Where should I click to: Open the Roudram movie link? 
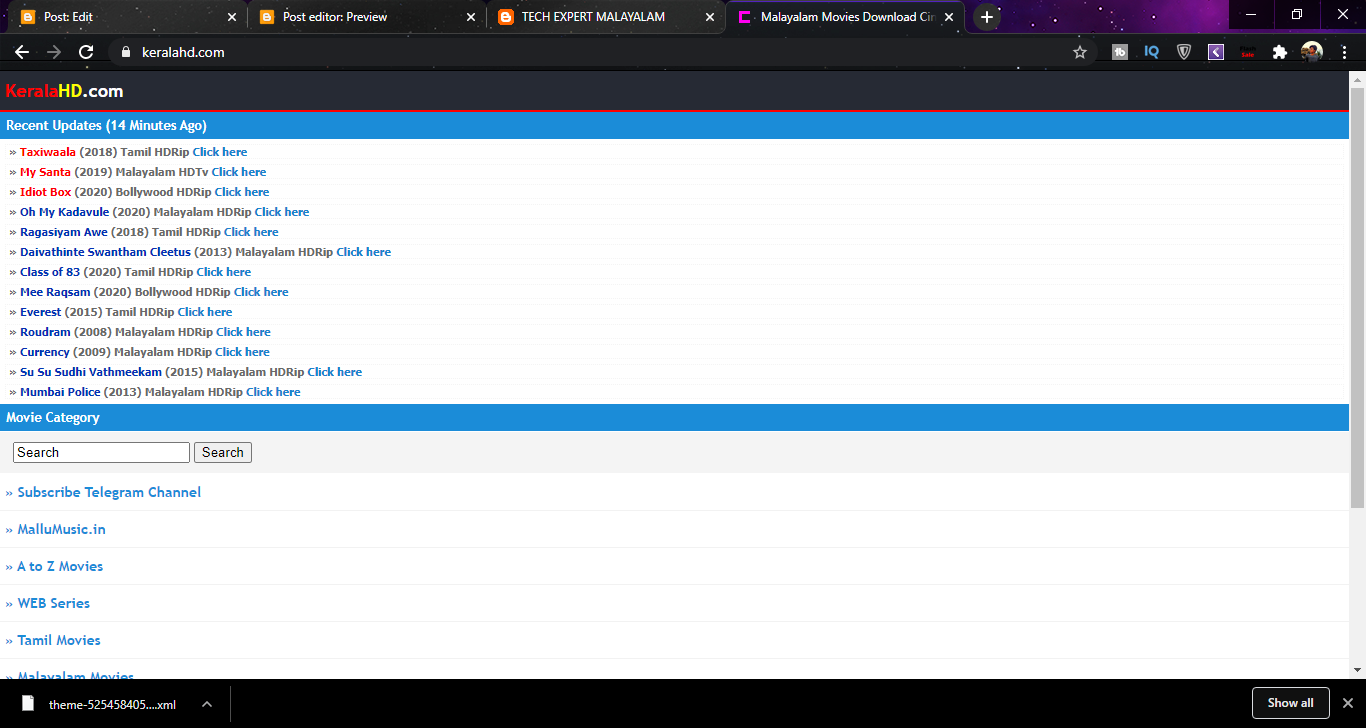46,332
